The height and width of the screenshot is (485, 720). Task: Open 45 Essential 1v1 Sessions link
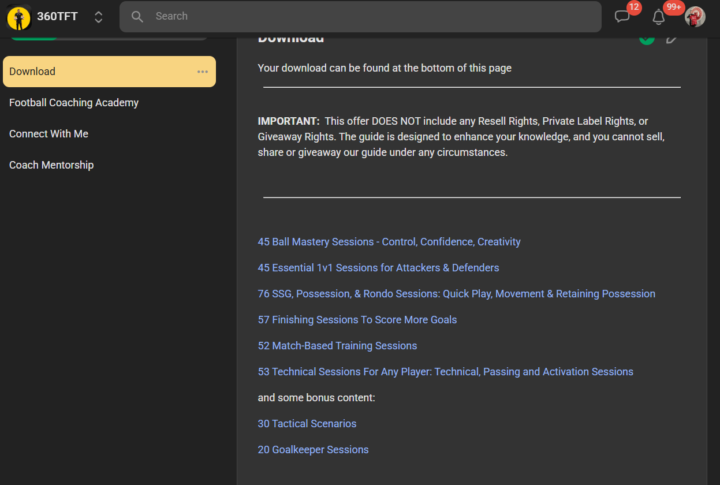378,268
